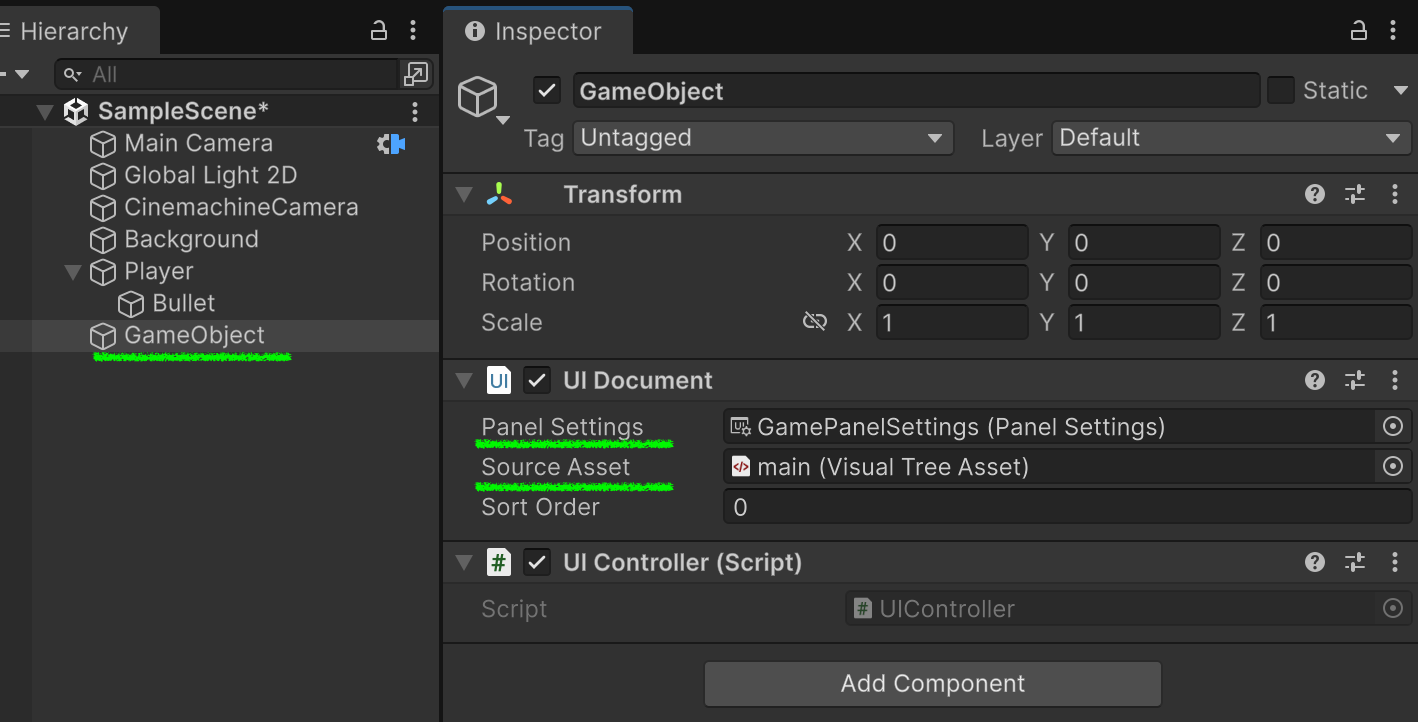Open the Inspector panel three-dot menu

[x=1394, y=31]
